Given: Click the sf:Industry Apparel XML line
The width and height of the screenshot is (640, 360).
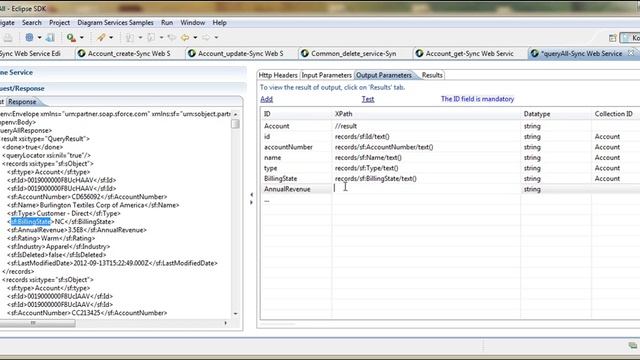Looking at the screenshot, I should [x=58, y=247].
